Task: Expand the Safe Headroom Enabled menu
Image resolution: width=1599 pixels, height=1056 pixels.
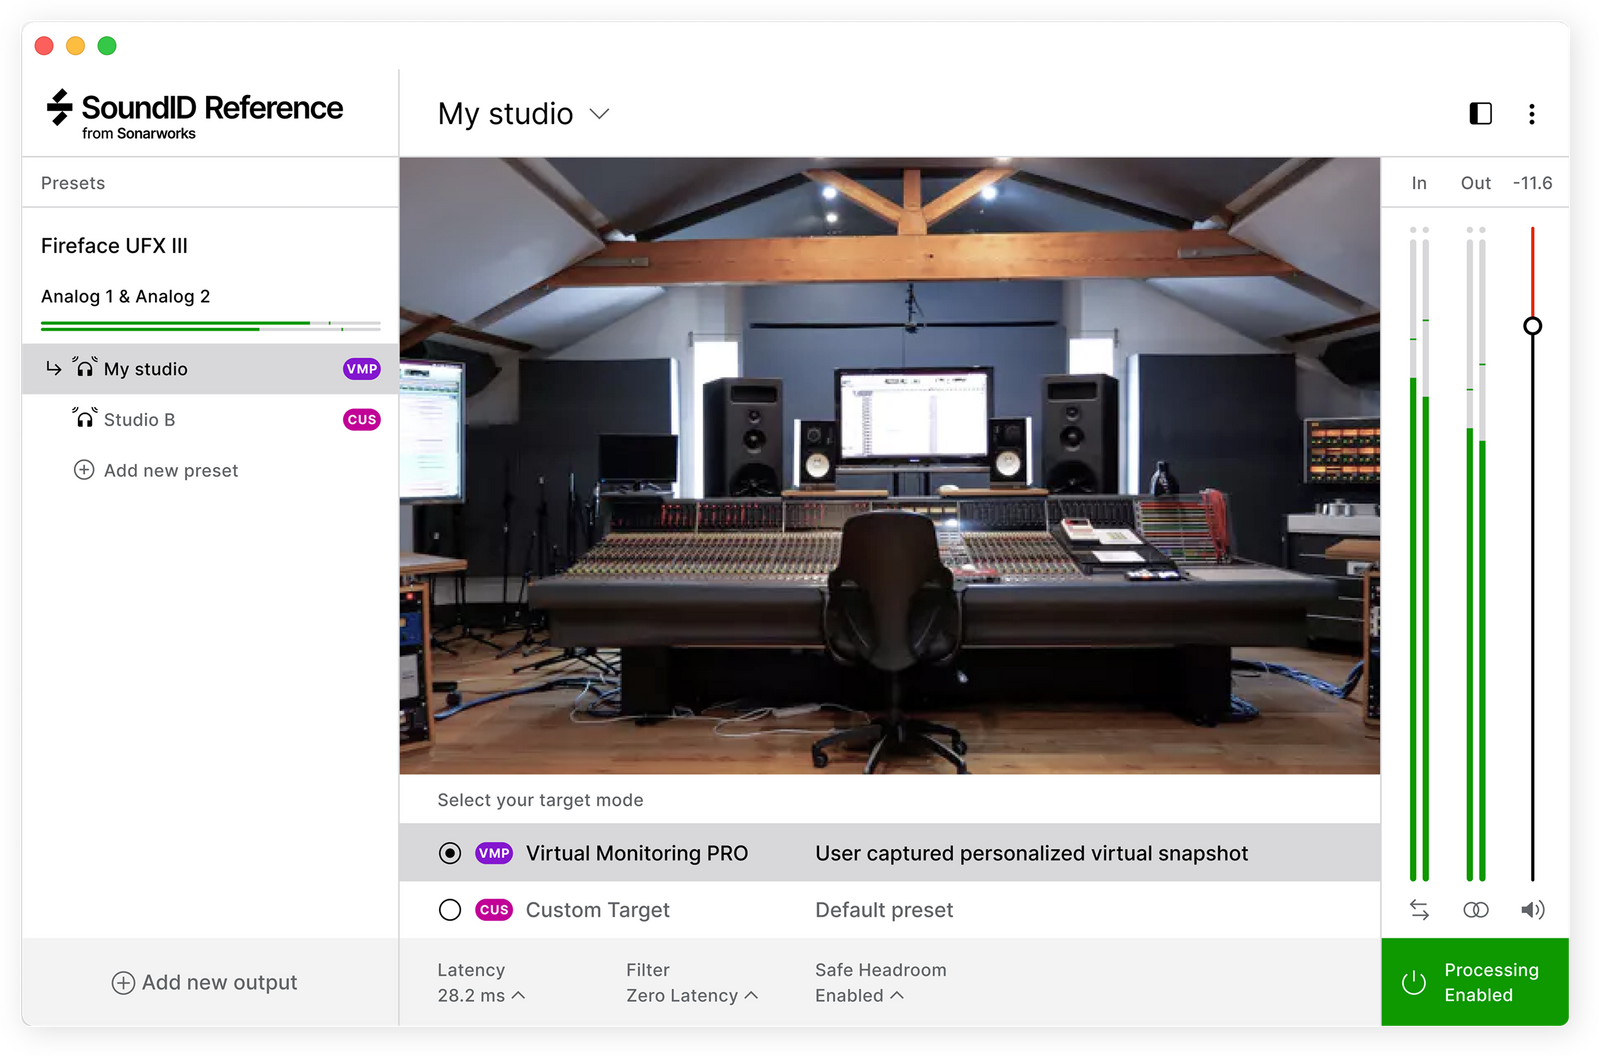Action: pos(859,995)
